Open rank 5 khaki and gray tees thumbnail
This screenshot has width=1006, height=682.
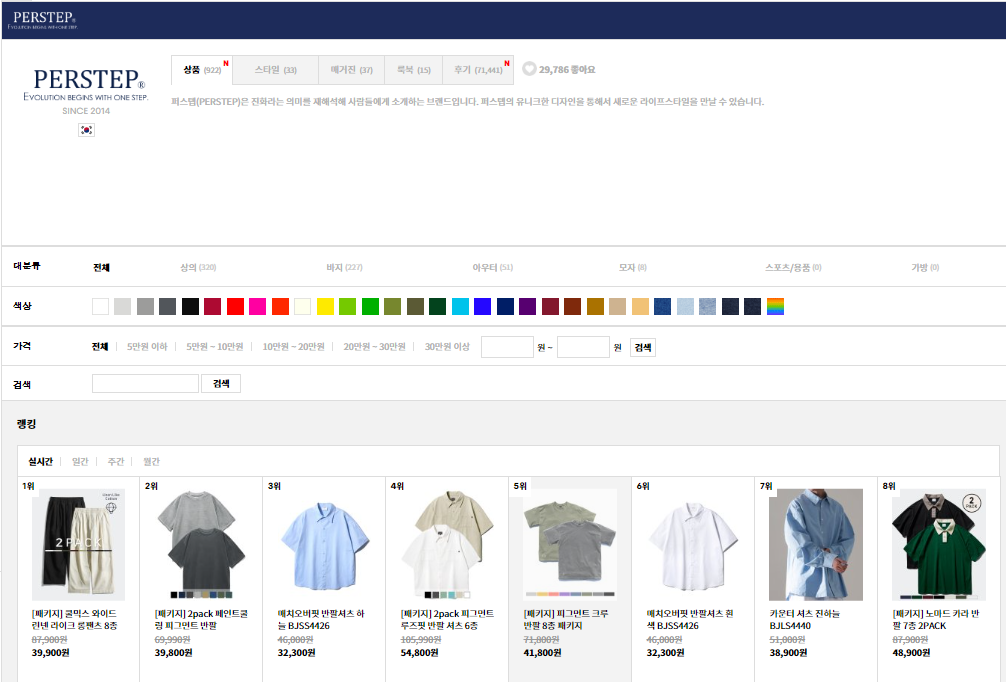click(570, 545)
